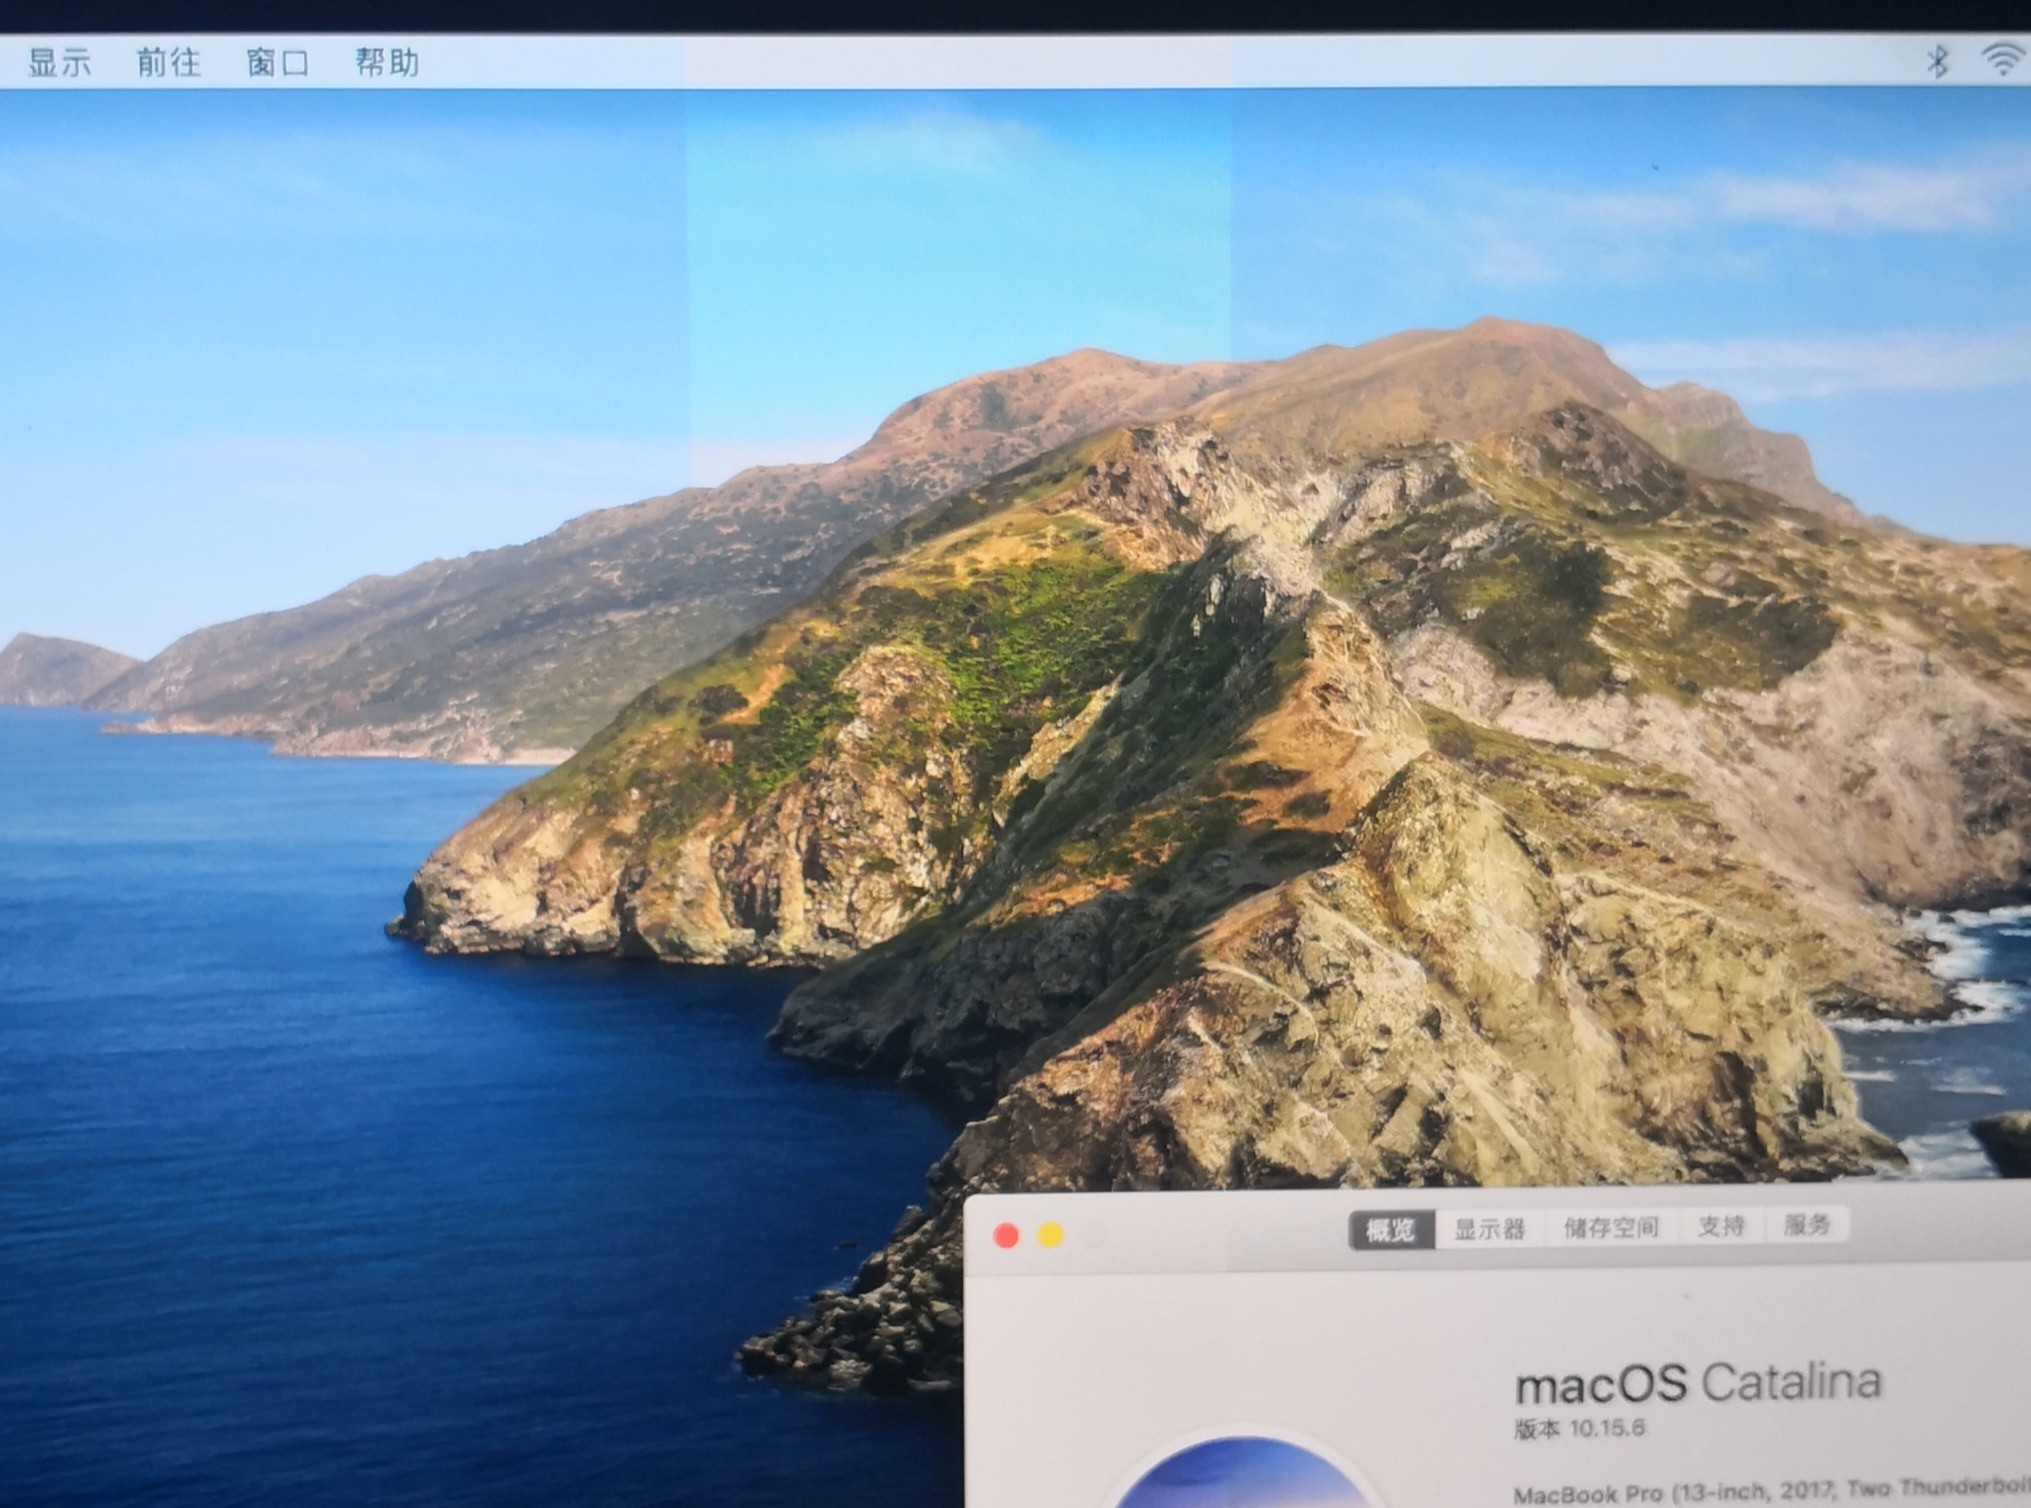Open the 显示 menu in menu bar
This screenshot has width=2031, height=1508.
point(59,63)
